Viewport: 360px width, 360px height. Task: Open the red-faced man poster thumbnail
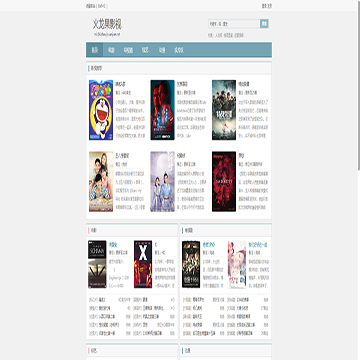pyautogui.click(x=162, y=110)
